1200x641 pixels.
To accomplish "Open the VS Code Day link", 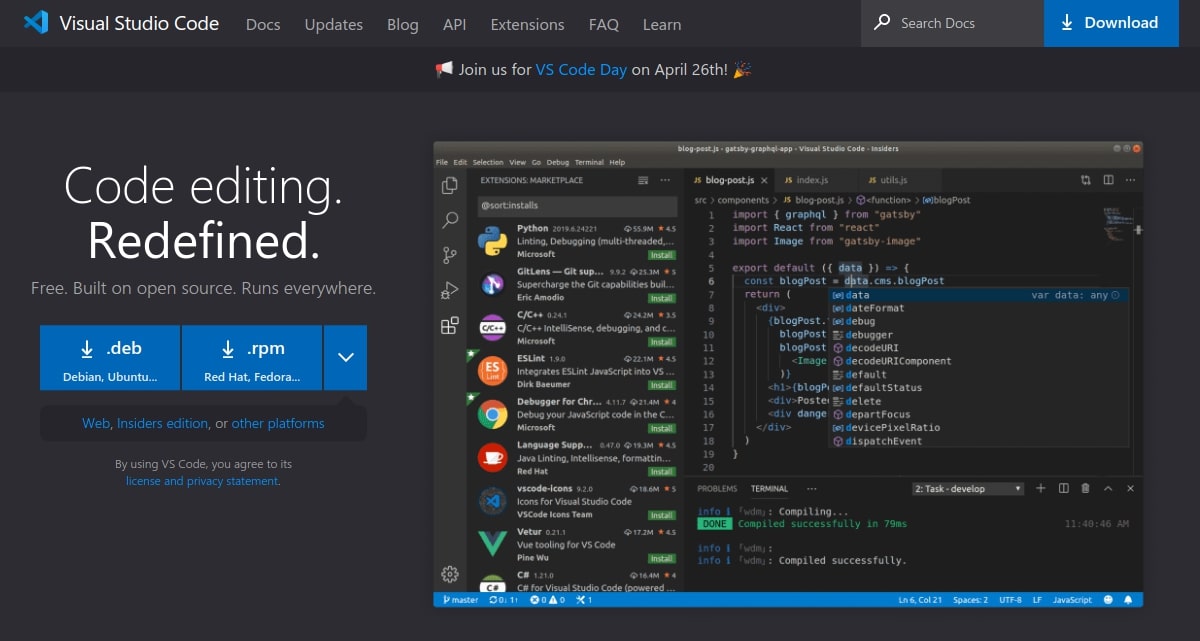I will coord(581,70).
